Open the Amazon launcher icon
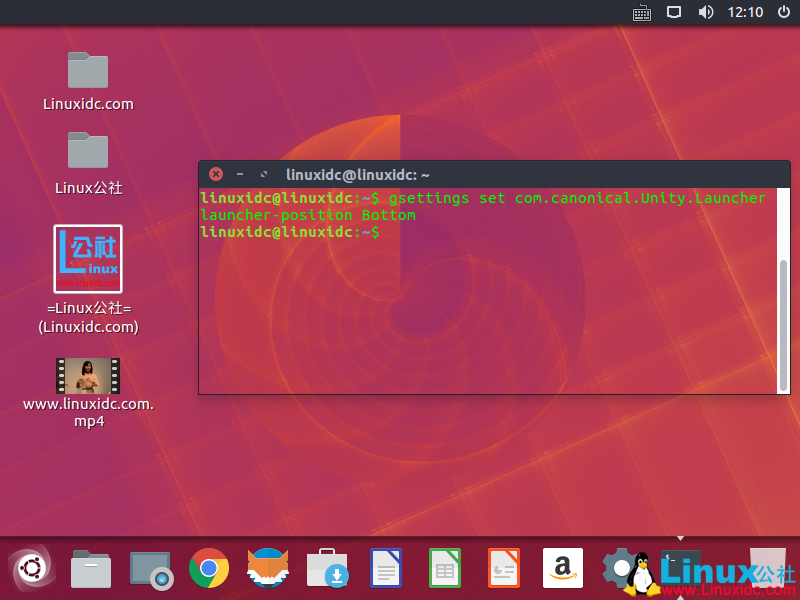 pos(563,568)
